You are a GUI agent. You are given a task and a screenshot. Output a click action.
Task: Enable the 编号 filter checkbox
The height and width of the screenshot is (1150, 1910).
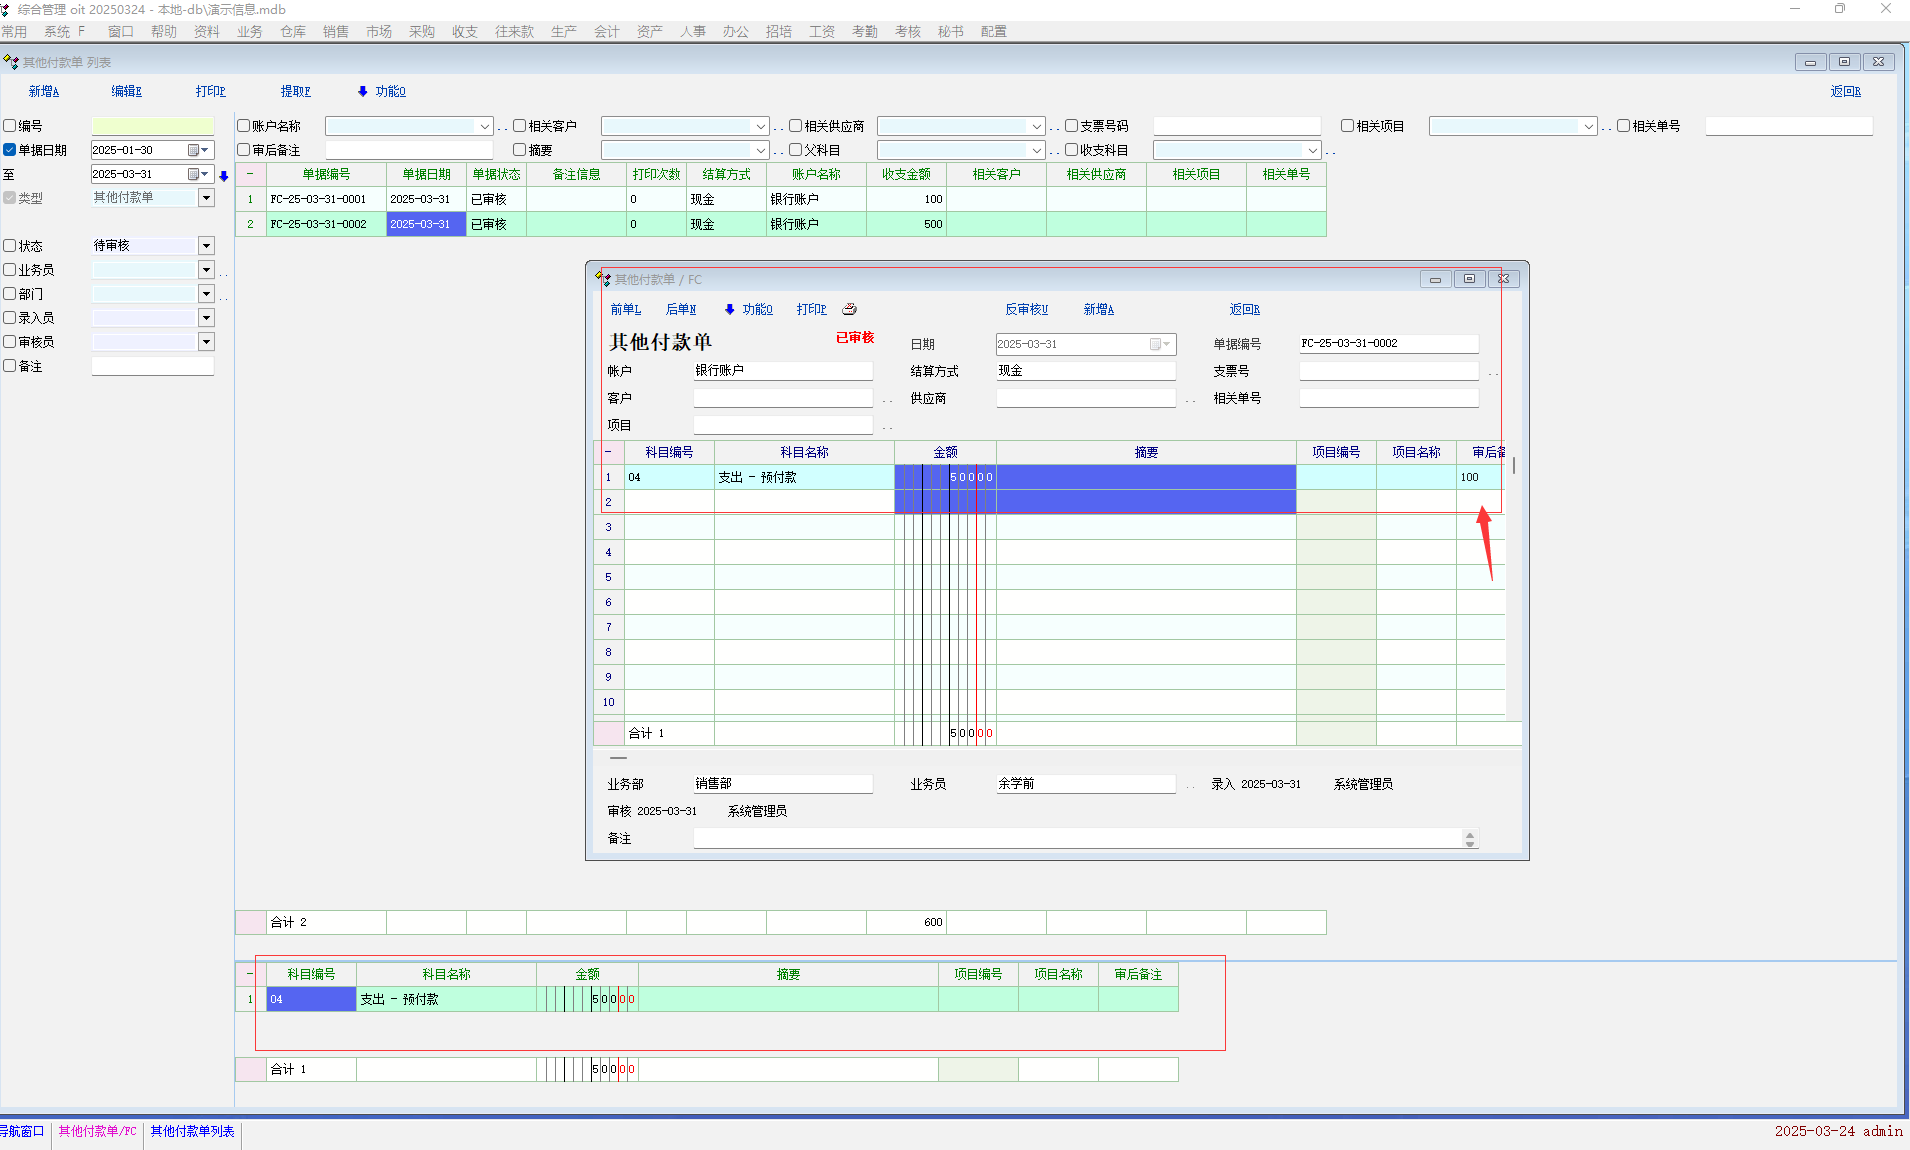(10, 126)
